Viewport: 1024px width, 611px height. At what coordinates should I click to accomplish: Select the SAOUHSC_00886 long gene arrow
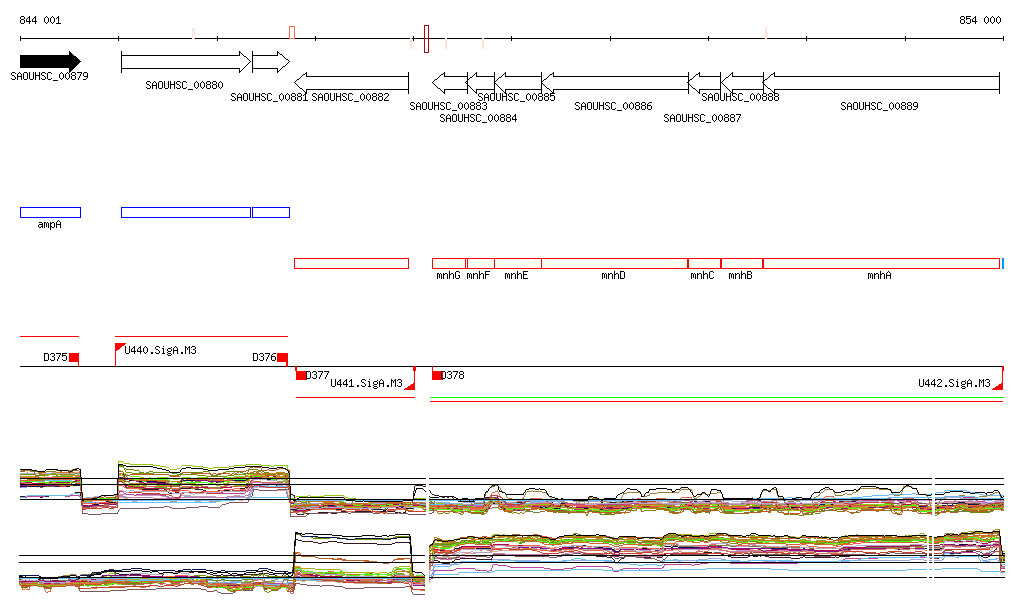pos(615,83)
